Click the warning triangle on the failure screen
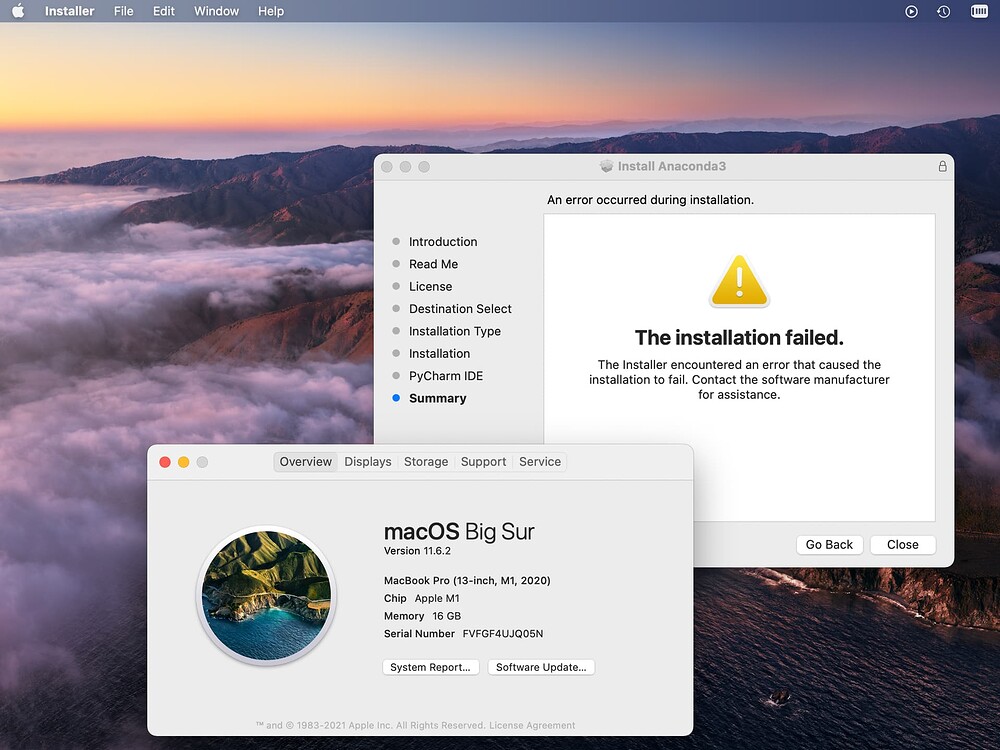This screenshot has width=1000, height=750. pyautogui.click(x=739, y=281)
